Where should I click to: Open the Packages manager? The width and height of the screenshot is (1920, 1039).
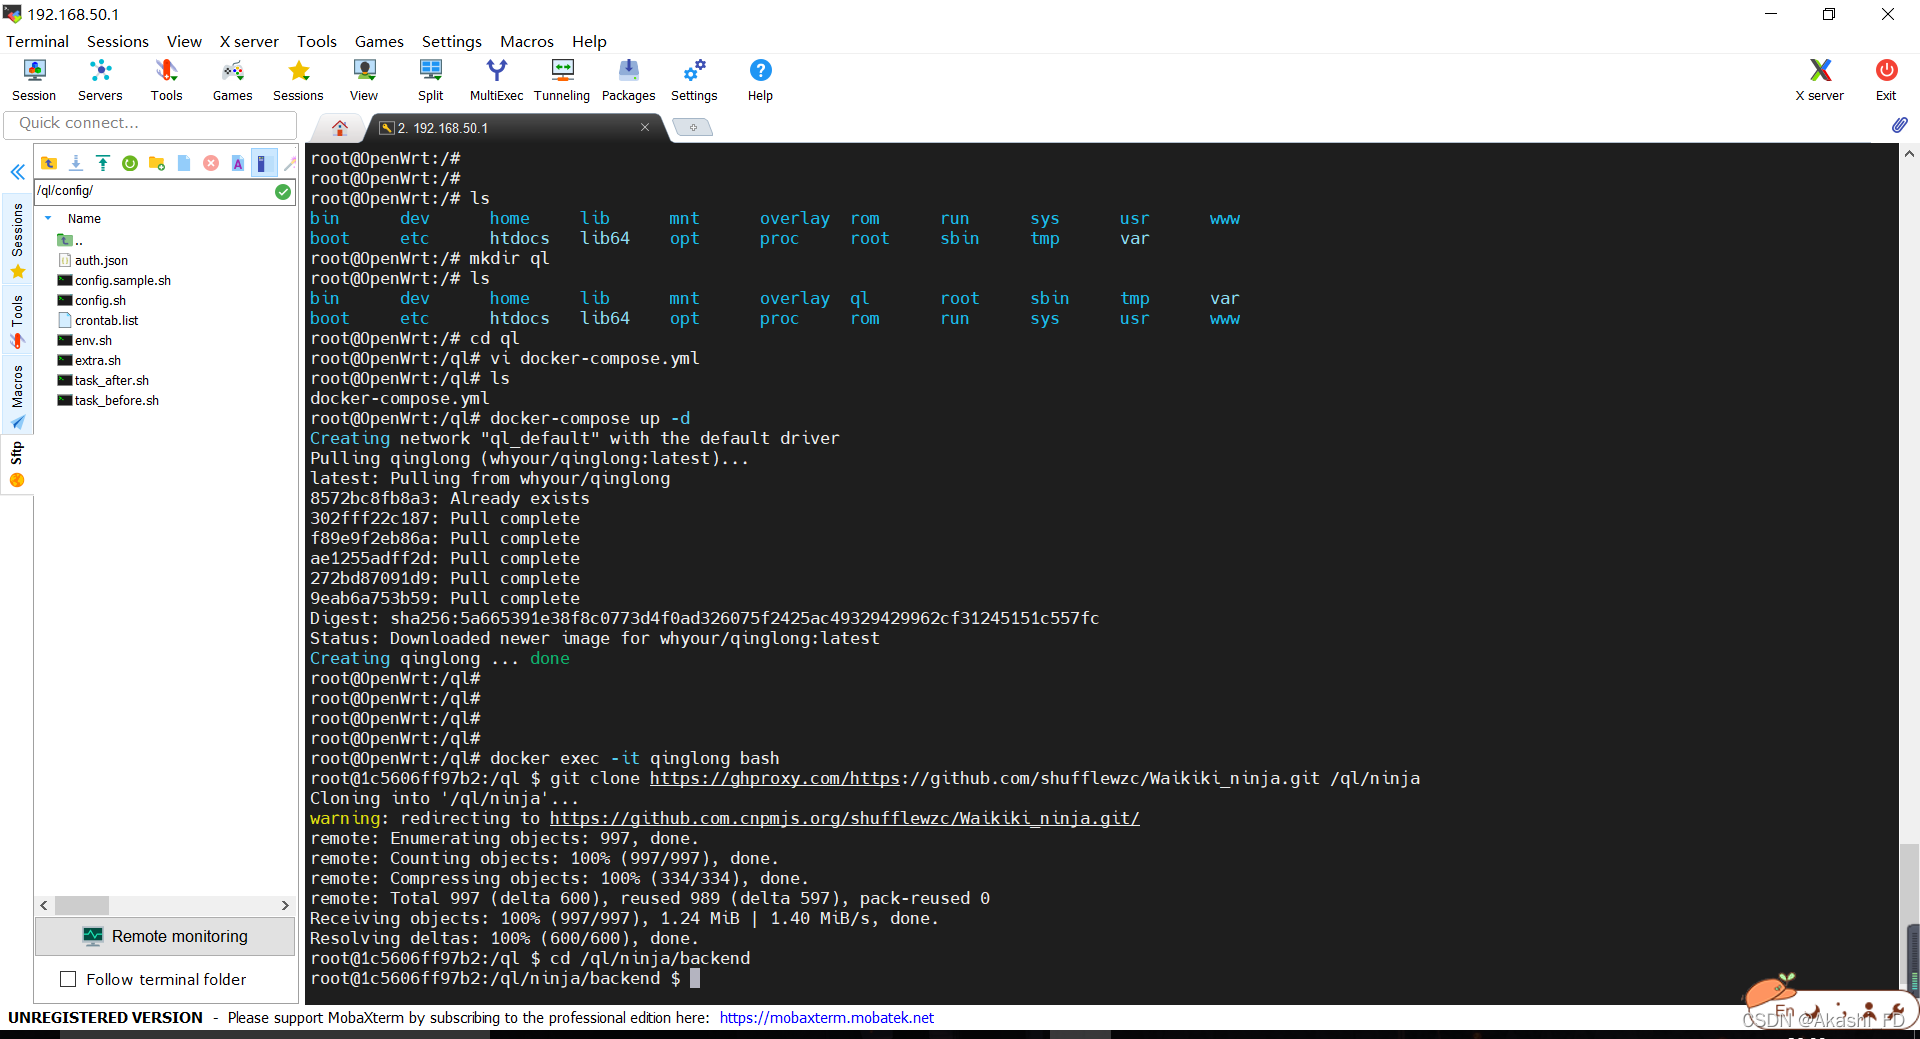tap(628, 79)
